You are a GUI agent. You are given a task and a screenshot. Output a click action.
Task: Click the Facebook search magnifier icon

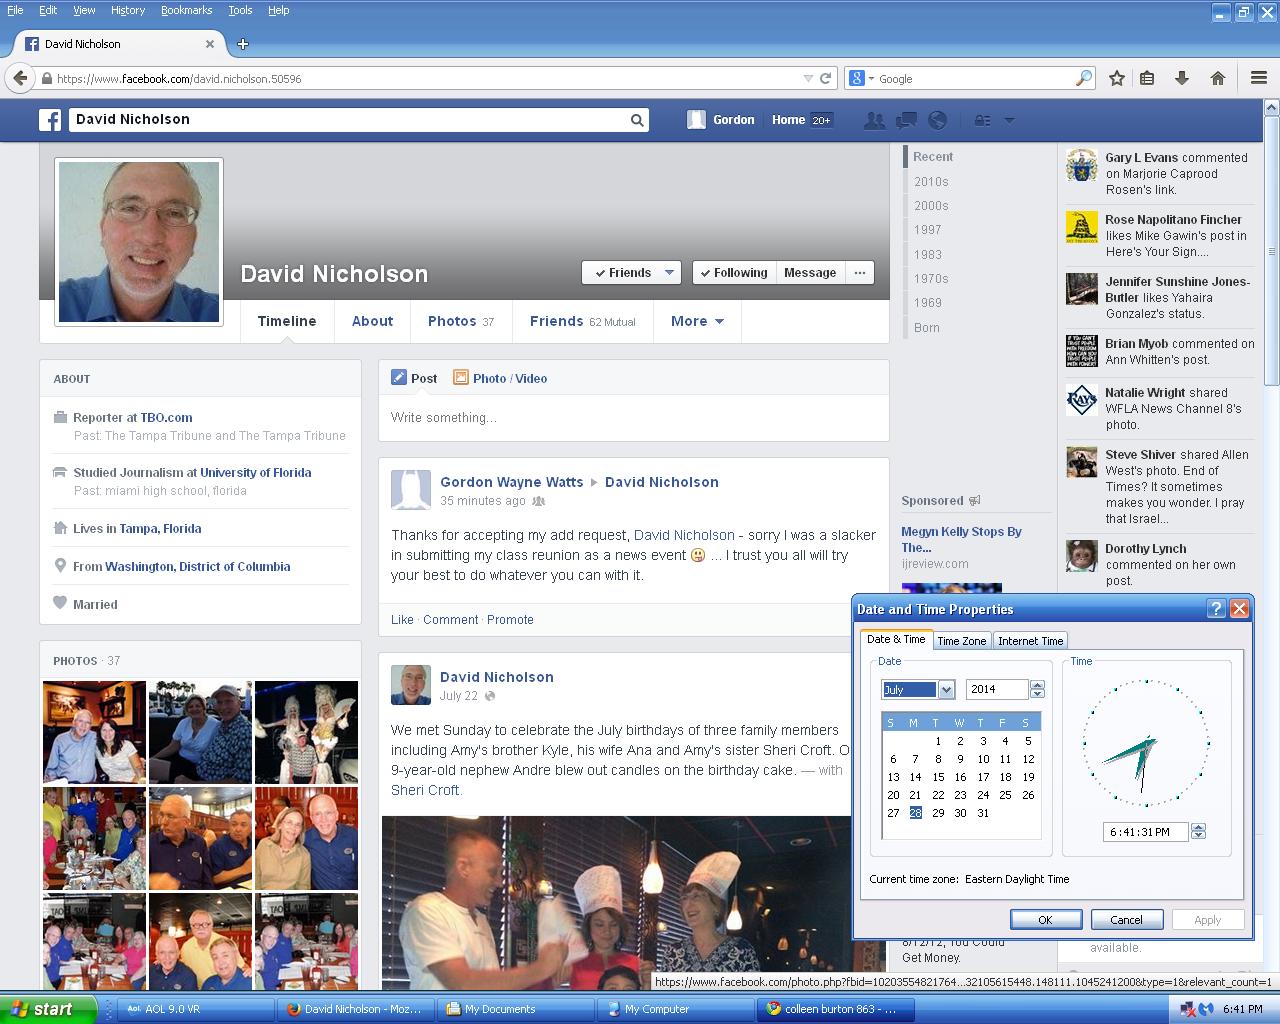[x=636, y=120]
